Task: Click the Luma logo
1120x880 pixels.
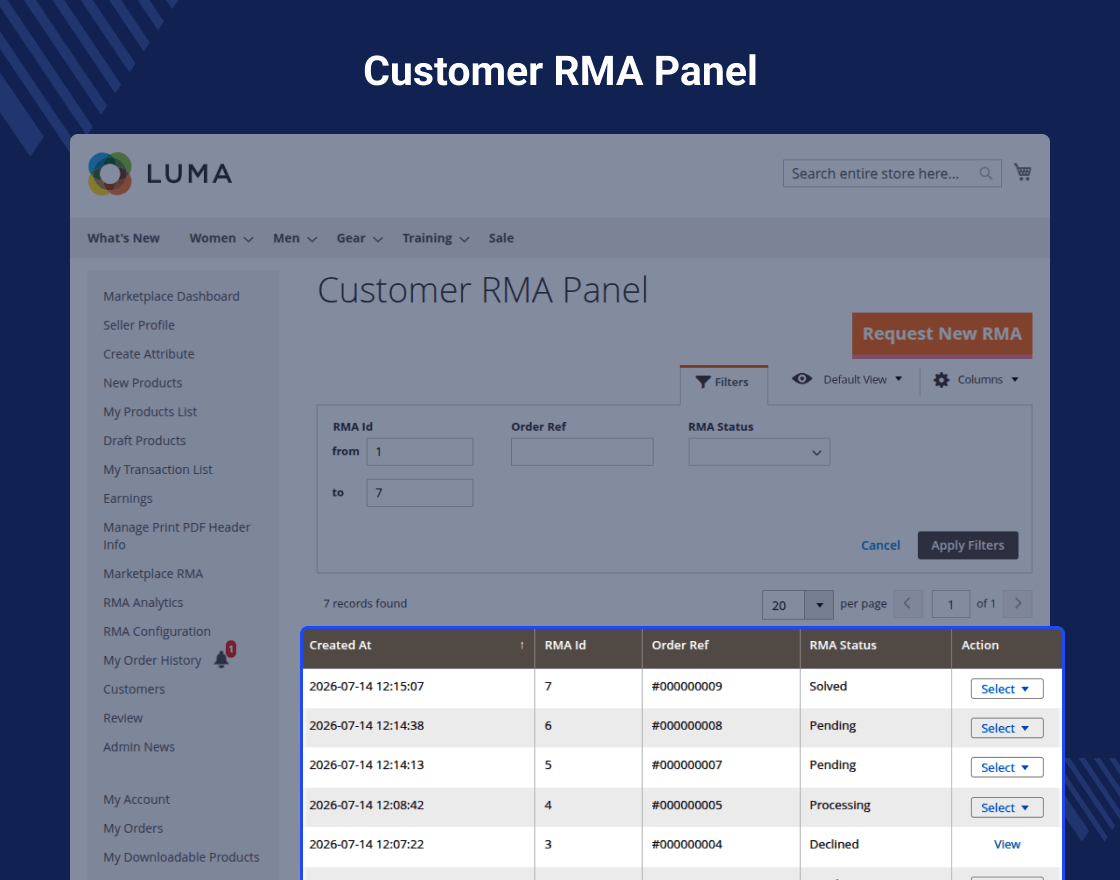Action: point(161,174)
